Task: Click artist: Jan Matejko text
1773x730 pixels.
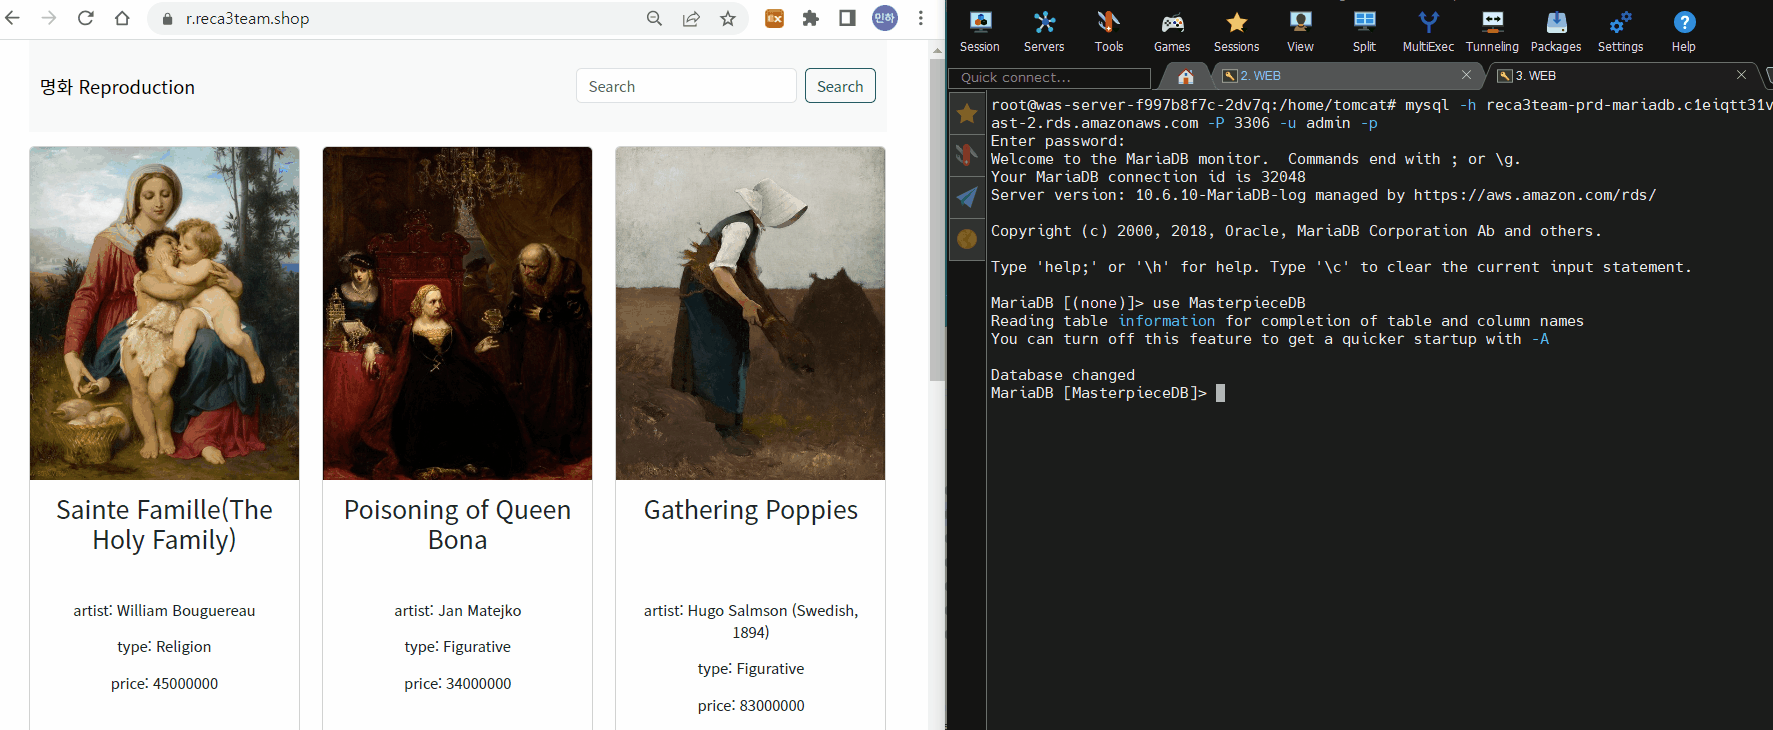Action: [457, 611]
